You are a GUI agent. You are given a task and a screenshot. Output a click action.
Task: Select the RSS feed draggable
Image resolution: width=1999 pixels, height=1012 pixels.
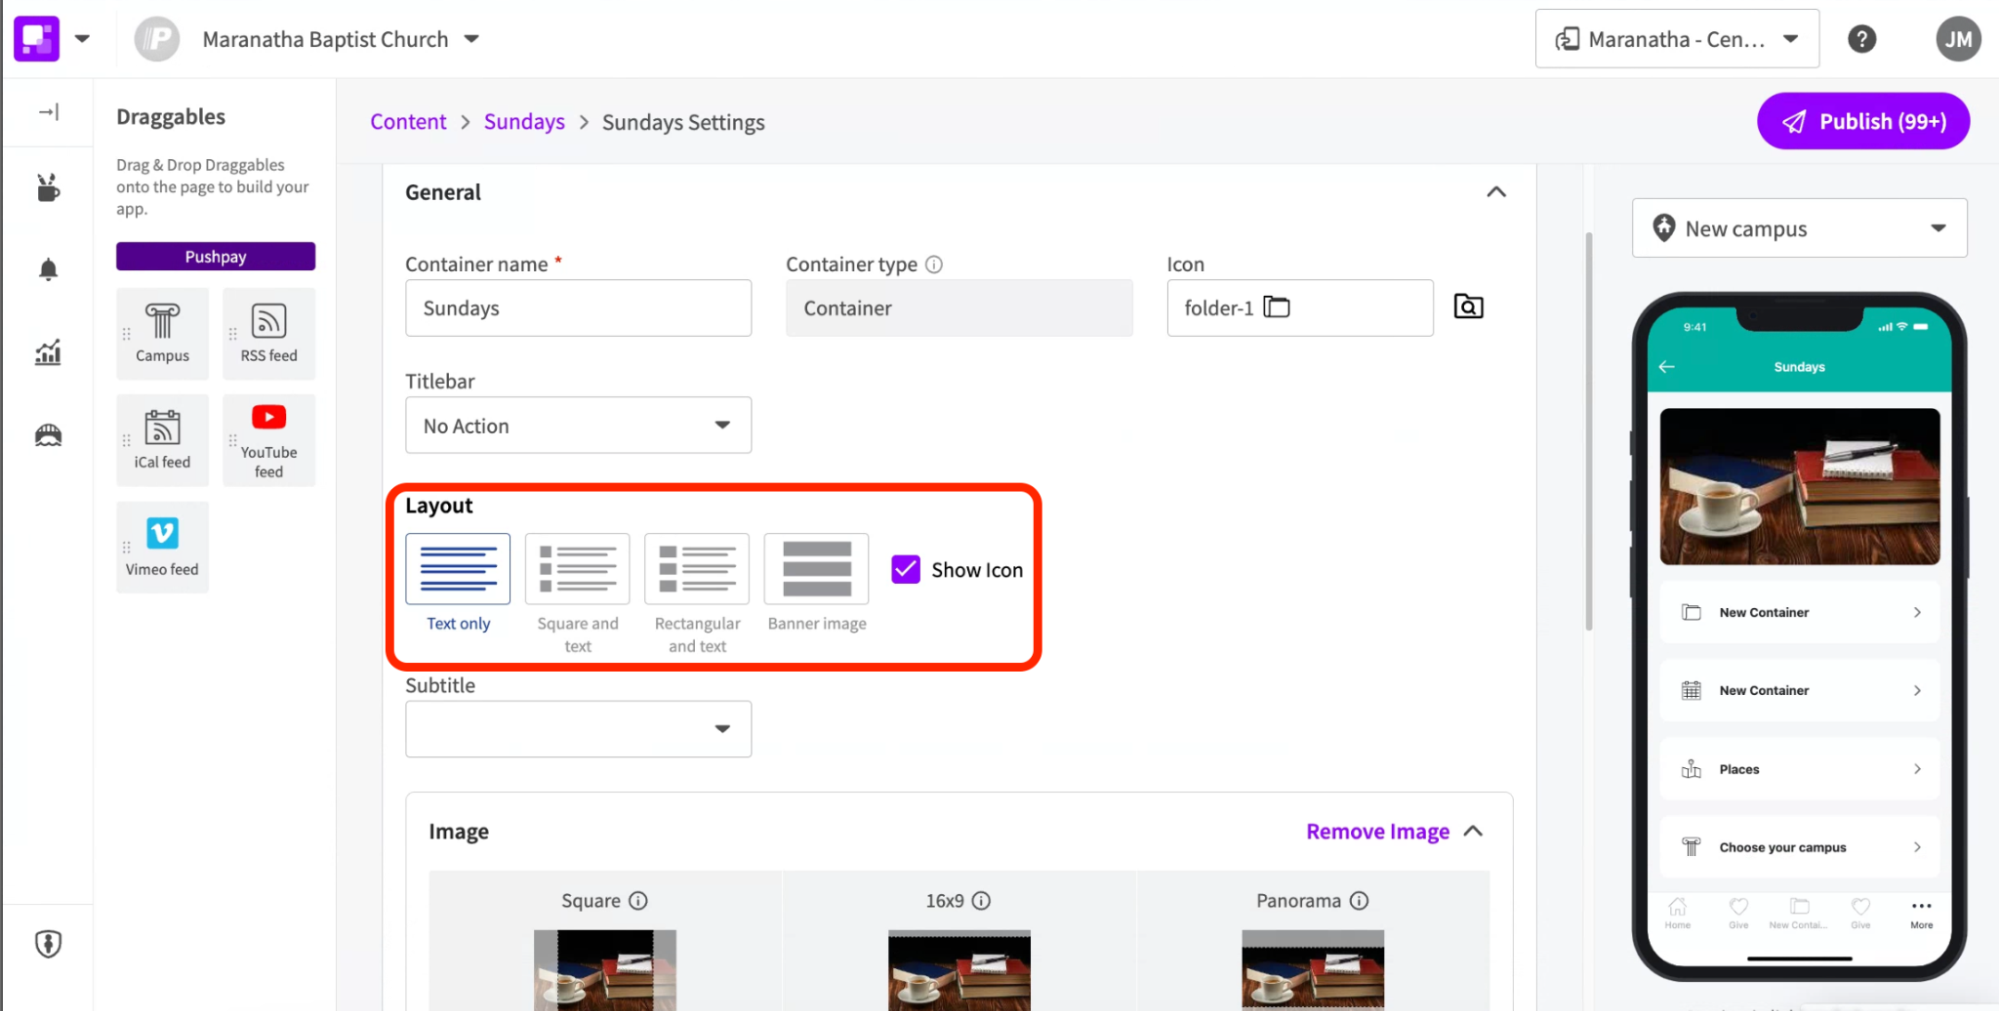click(x=268, y=333)
